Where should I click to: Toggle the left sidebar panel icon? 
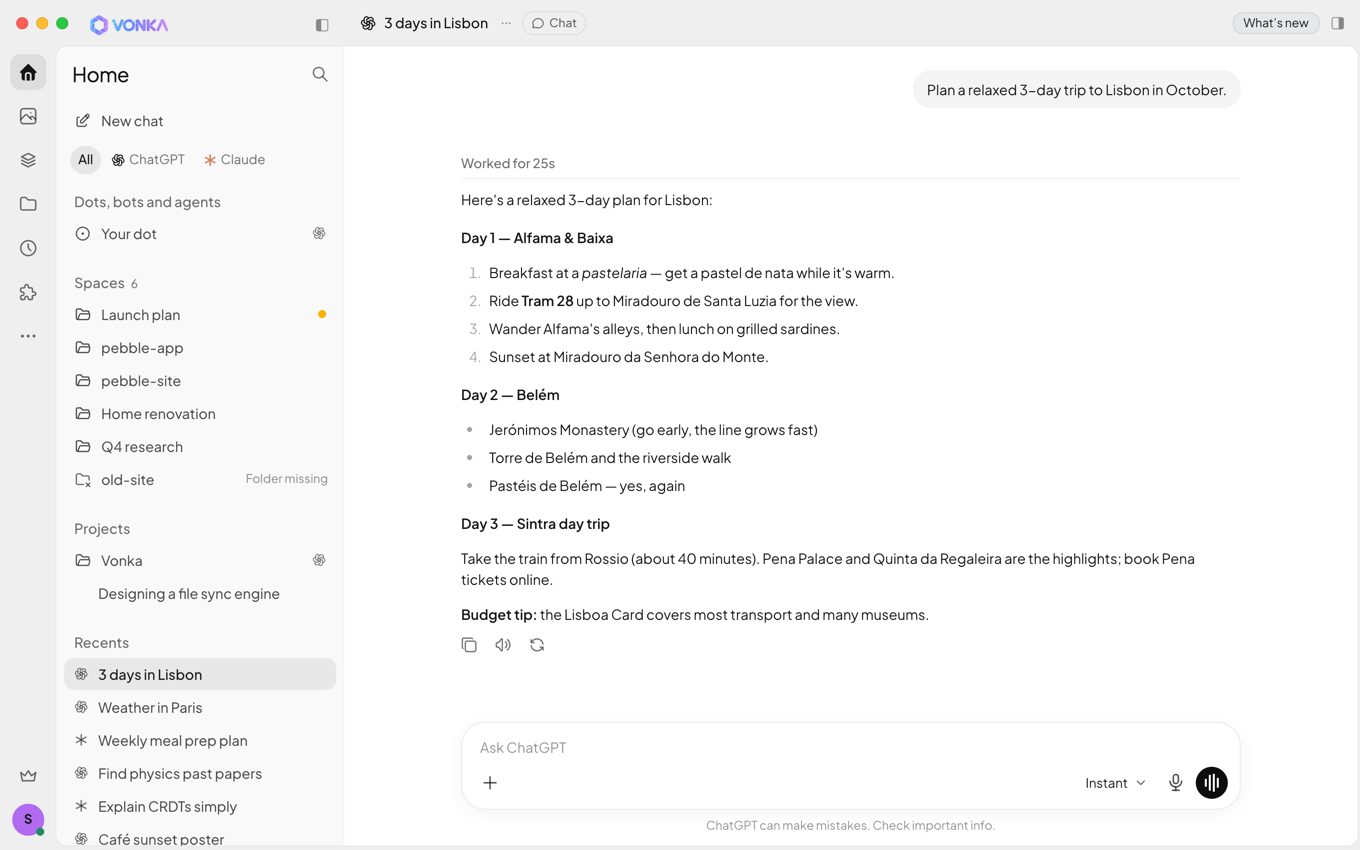coord(322,24)
